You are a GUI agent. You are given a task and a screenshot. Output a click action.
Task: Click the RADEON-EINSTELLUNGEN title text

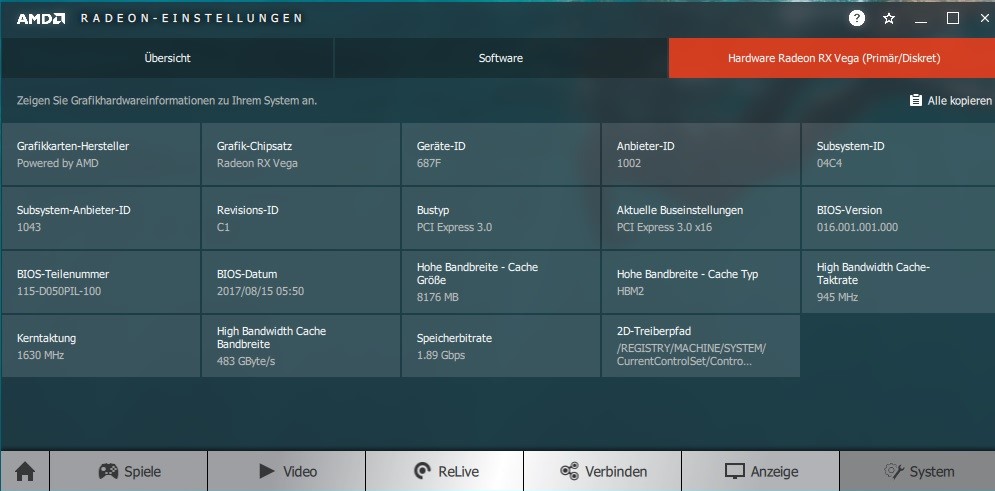point(192,18)
